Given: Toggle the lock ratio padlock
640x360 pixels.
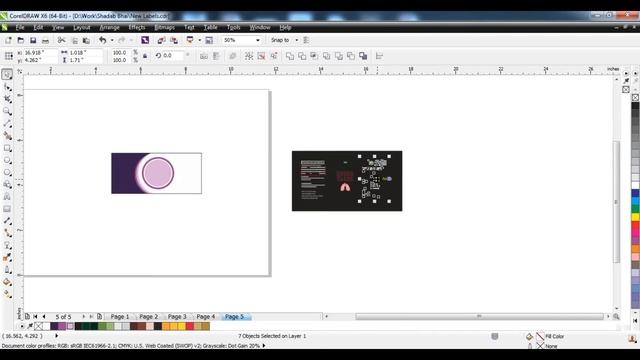Looking at the screenshot, I should click(x=145, y=56).
